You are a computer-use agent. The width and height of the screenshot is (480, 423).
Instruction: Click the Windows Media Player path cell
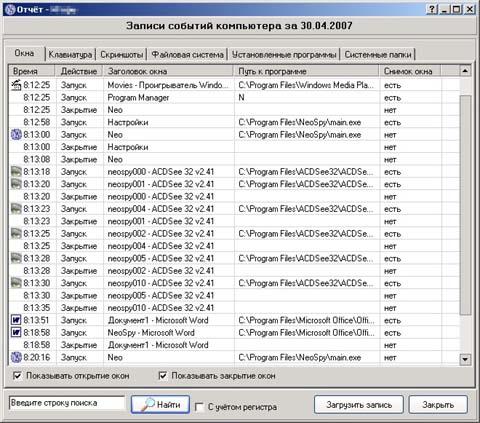[306, 85]
